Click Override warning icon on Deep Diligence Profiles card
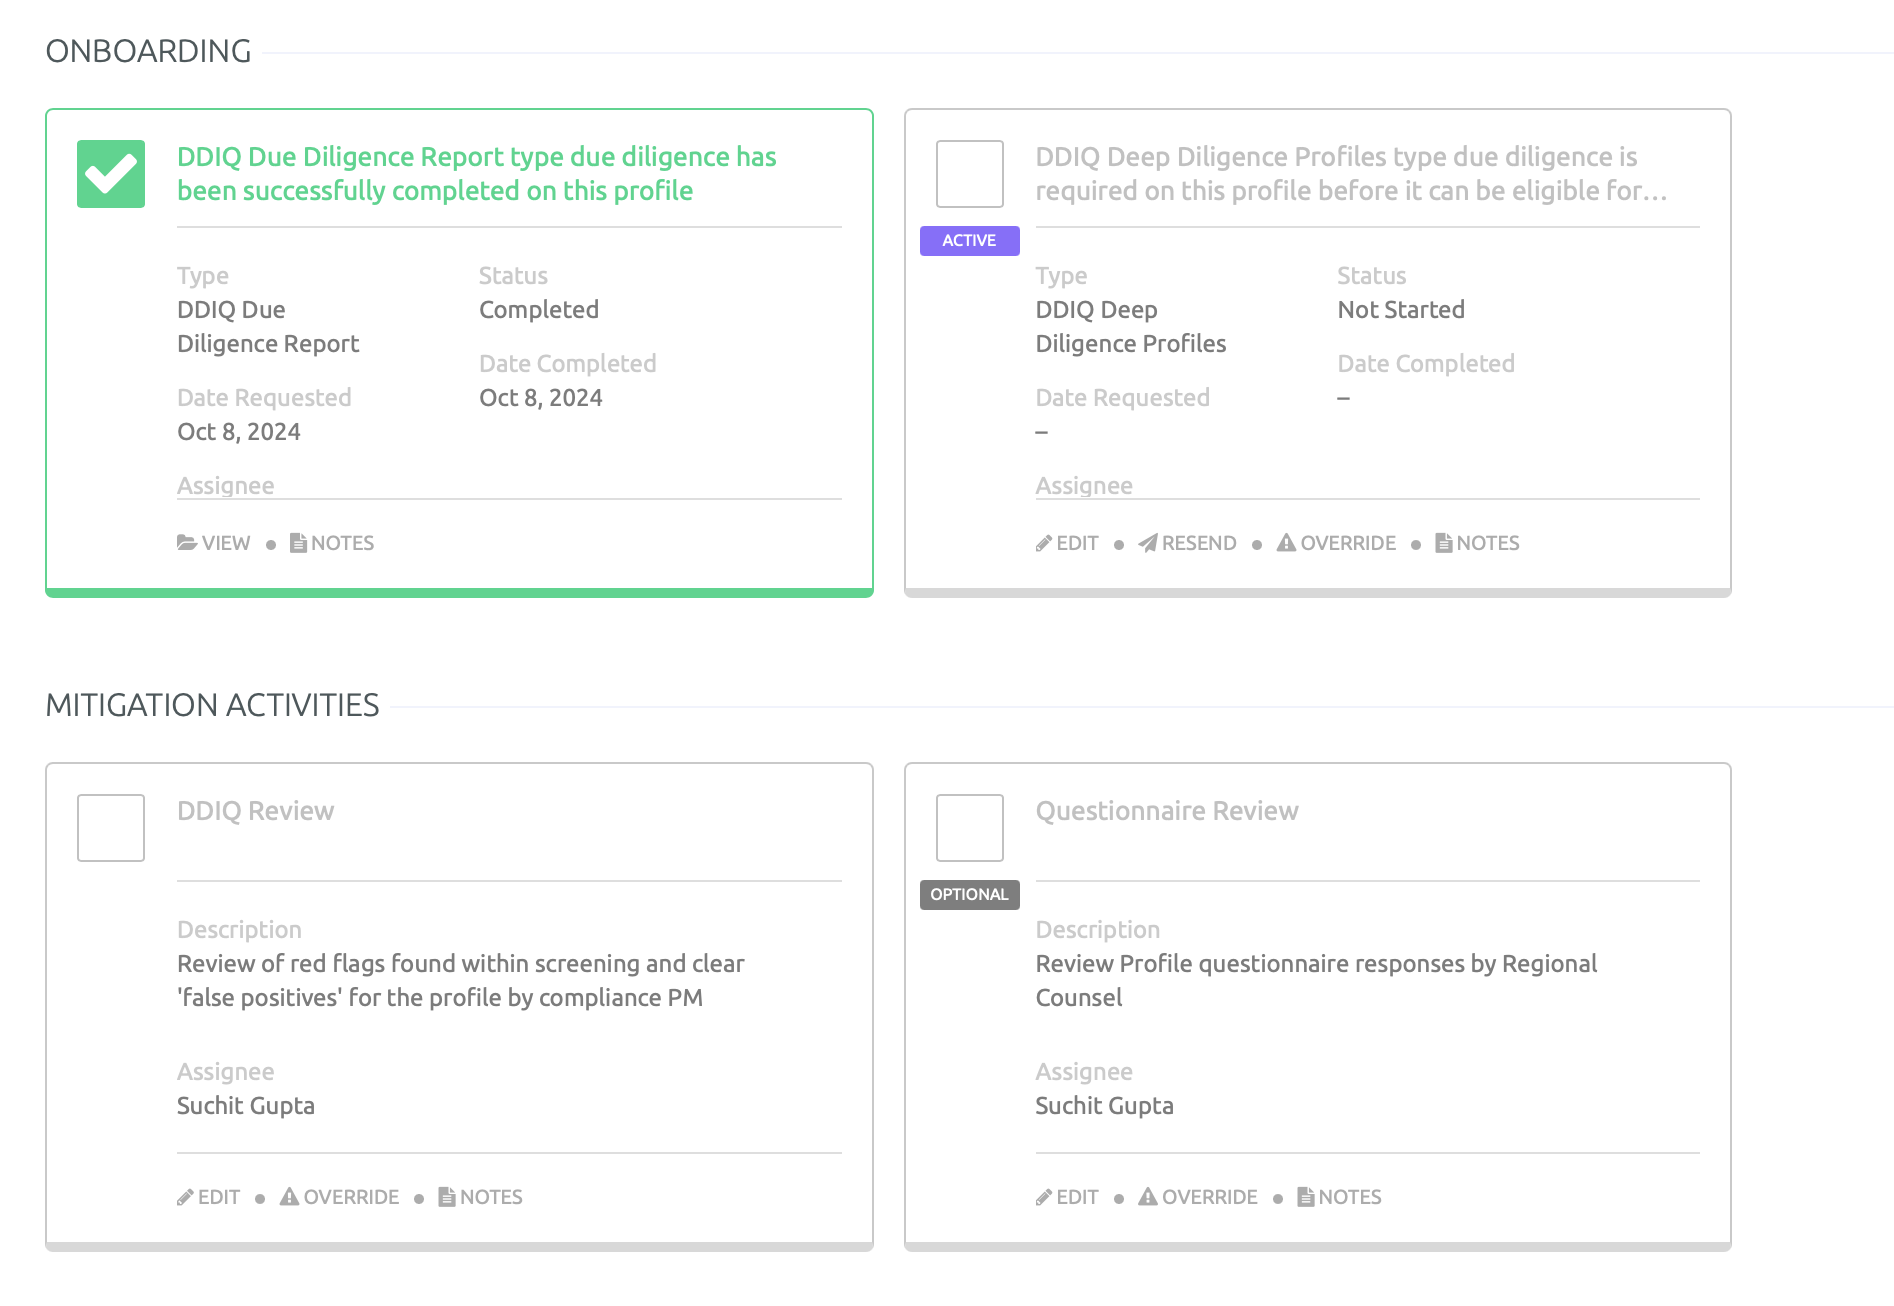 pyautogui.click(x=1286, y=543)
